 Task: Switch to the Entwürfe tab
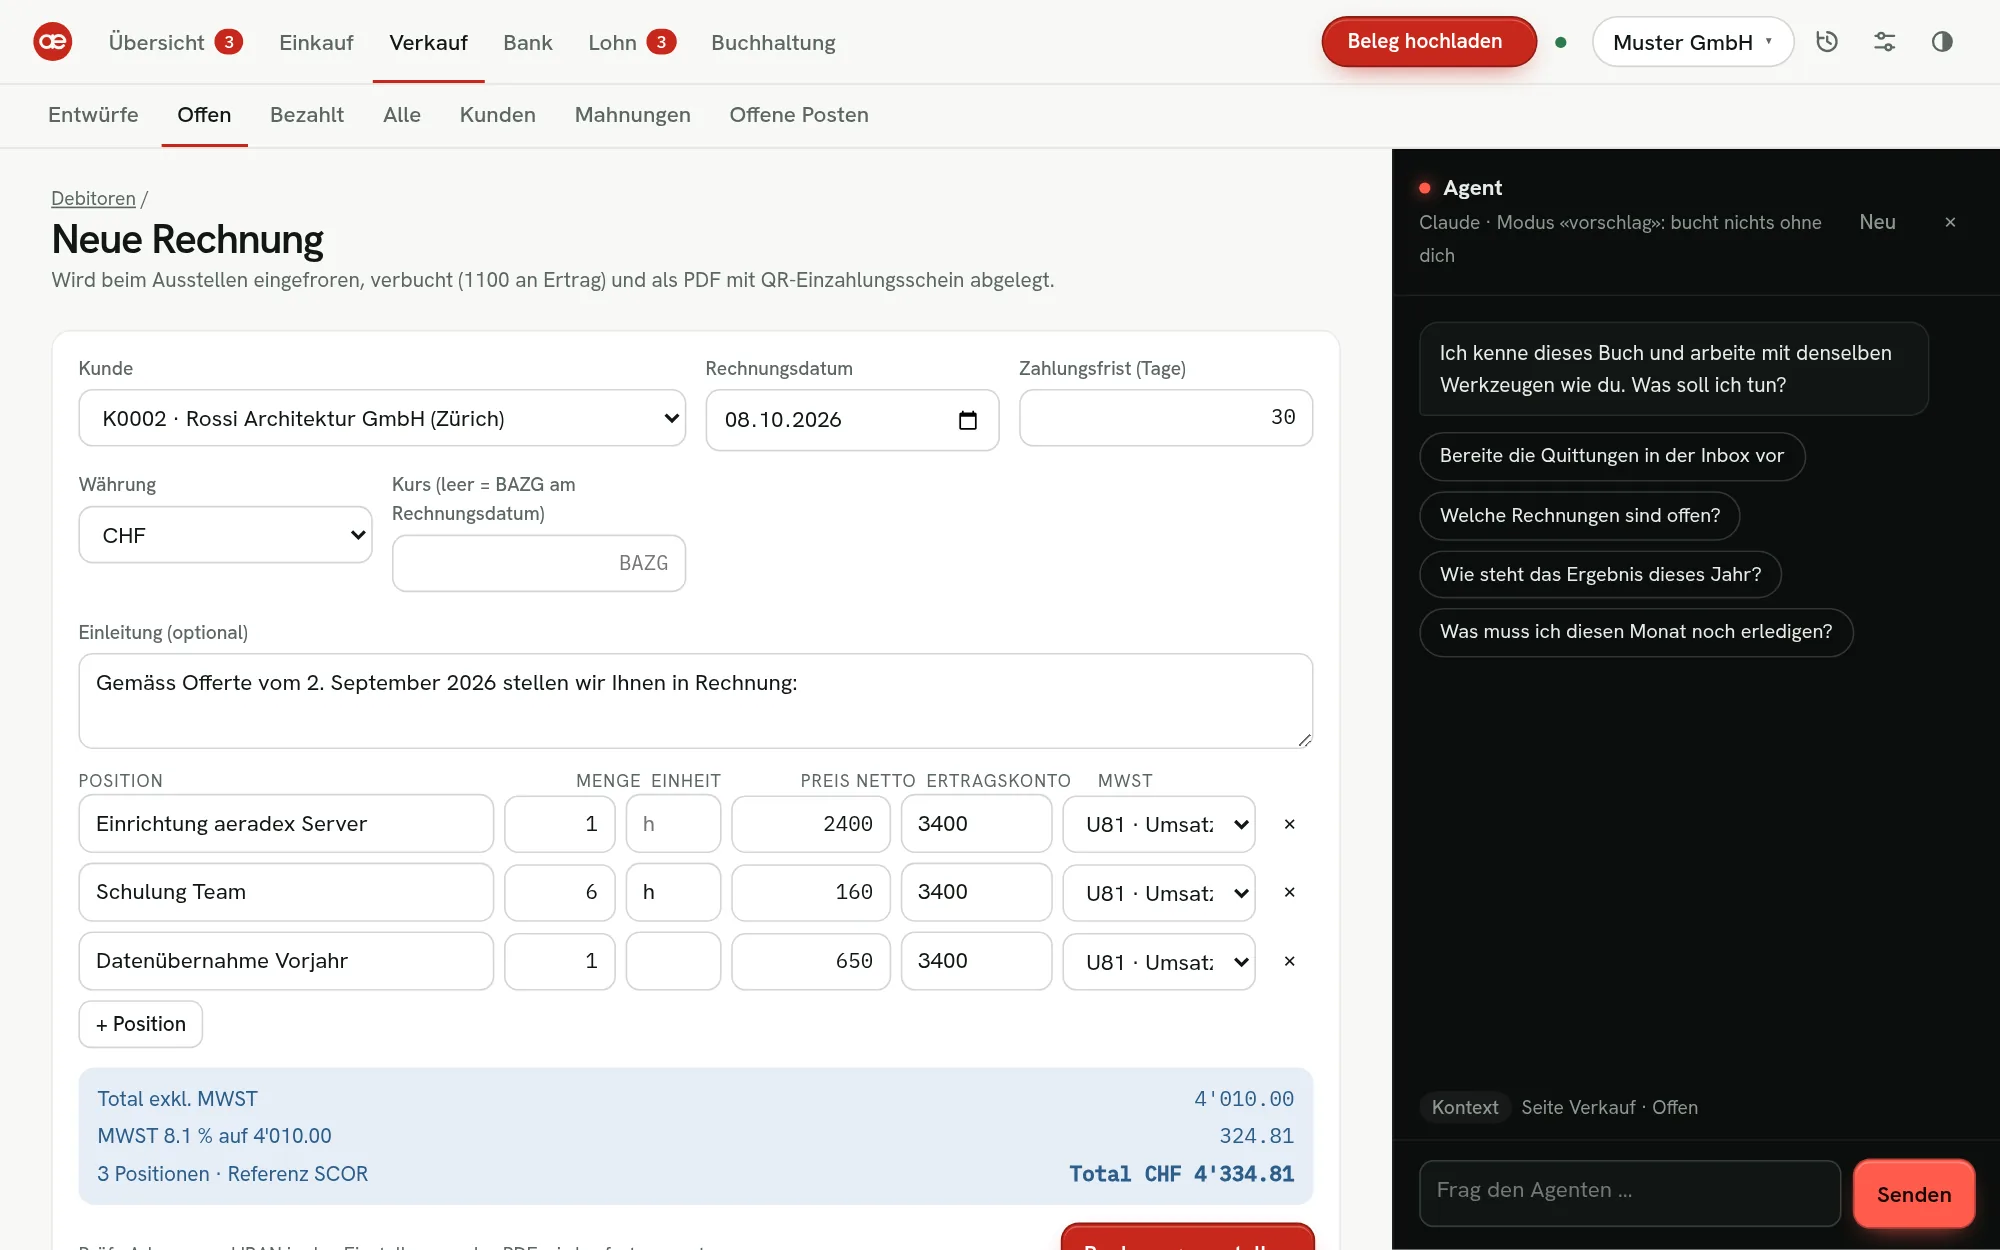(93, 115)
